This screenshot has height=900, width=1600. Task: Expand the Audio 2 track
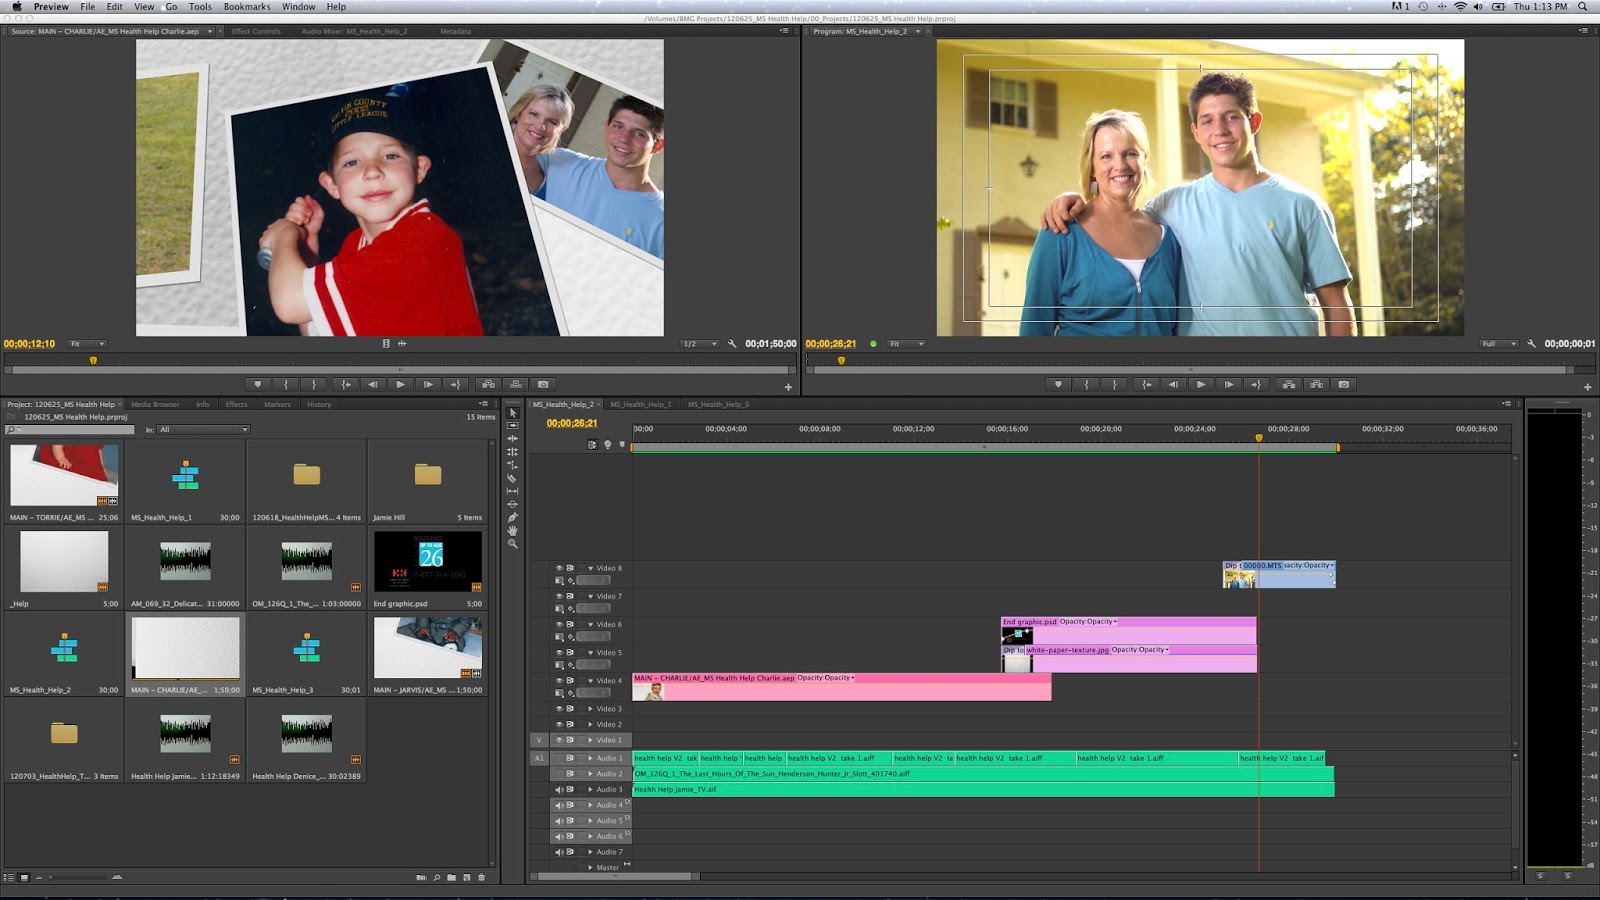[590, 774]
